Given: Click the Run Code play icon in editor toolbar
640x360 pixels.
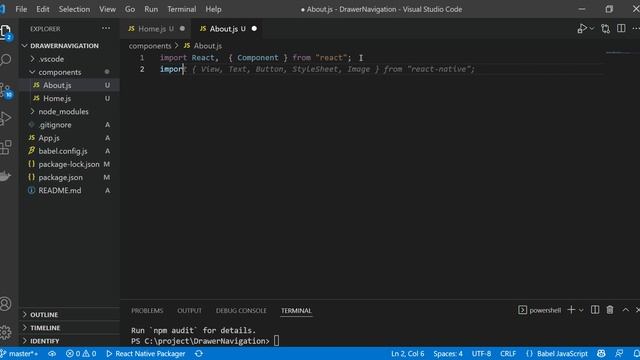Looking at the screenshot, I should click(x=582, y=29).
